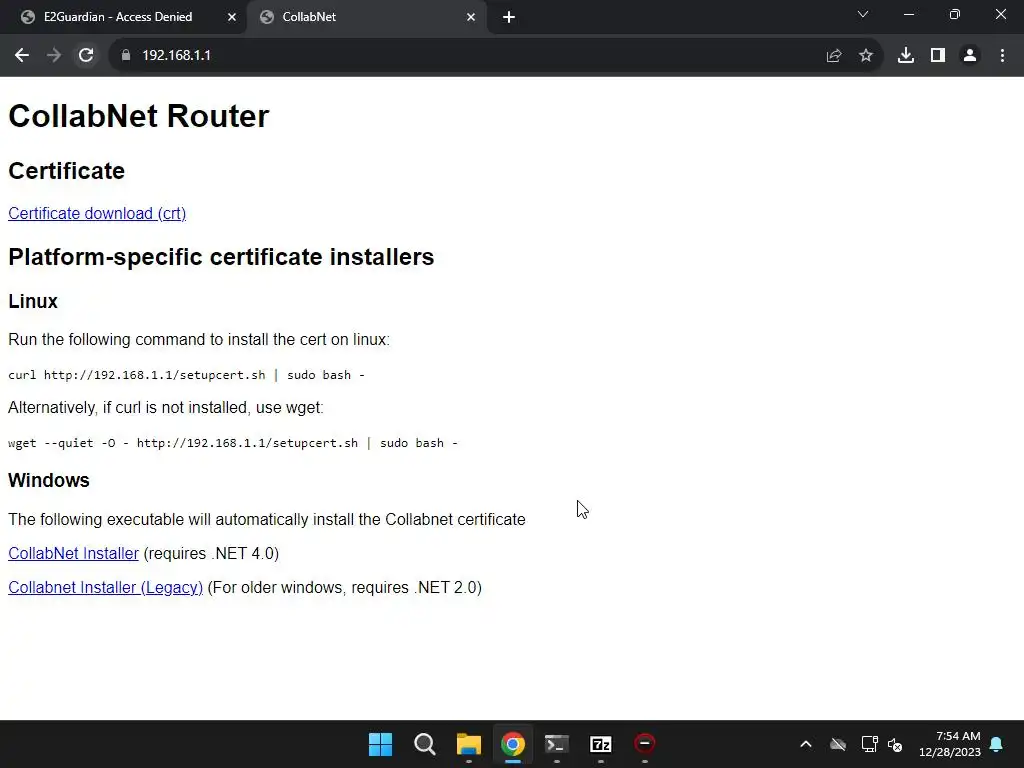Open taskbar Search magnifier
The image size is (1024, 768).
pos(424,744)
